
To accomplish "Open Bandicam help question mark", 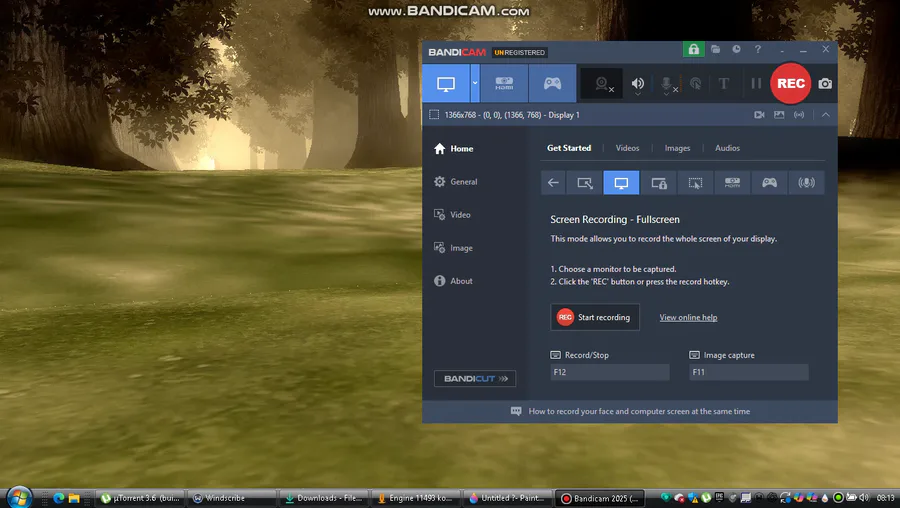I will tap(758, 49).
